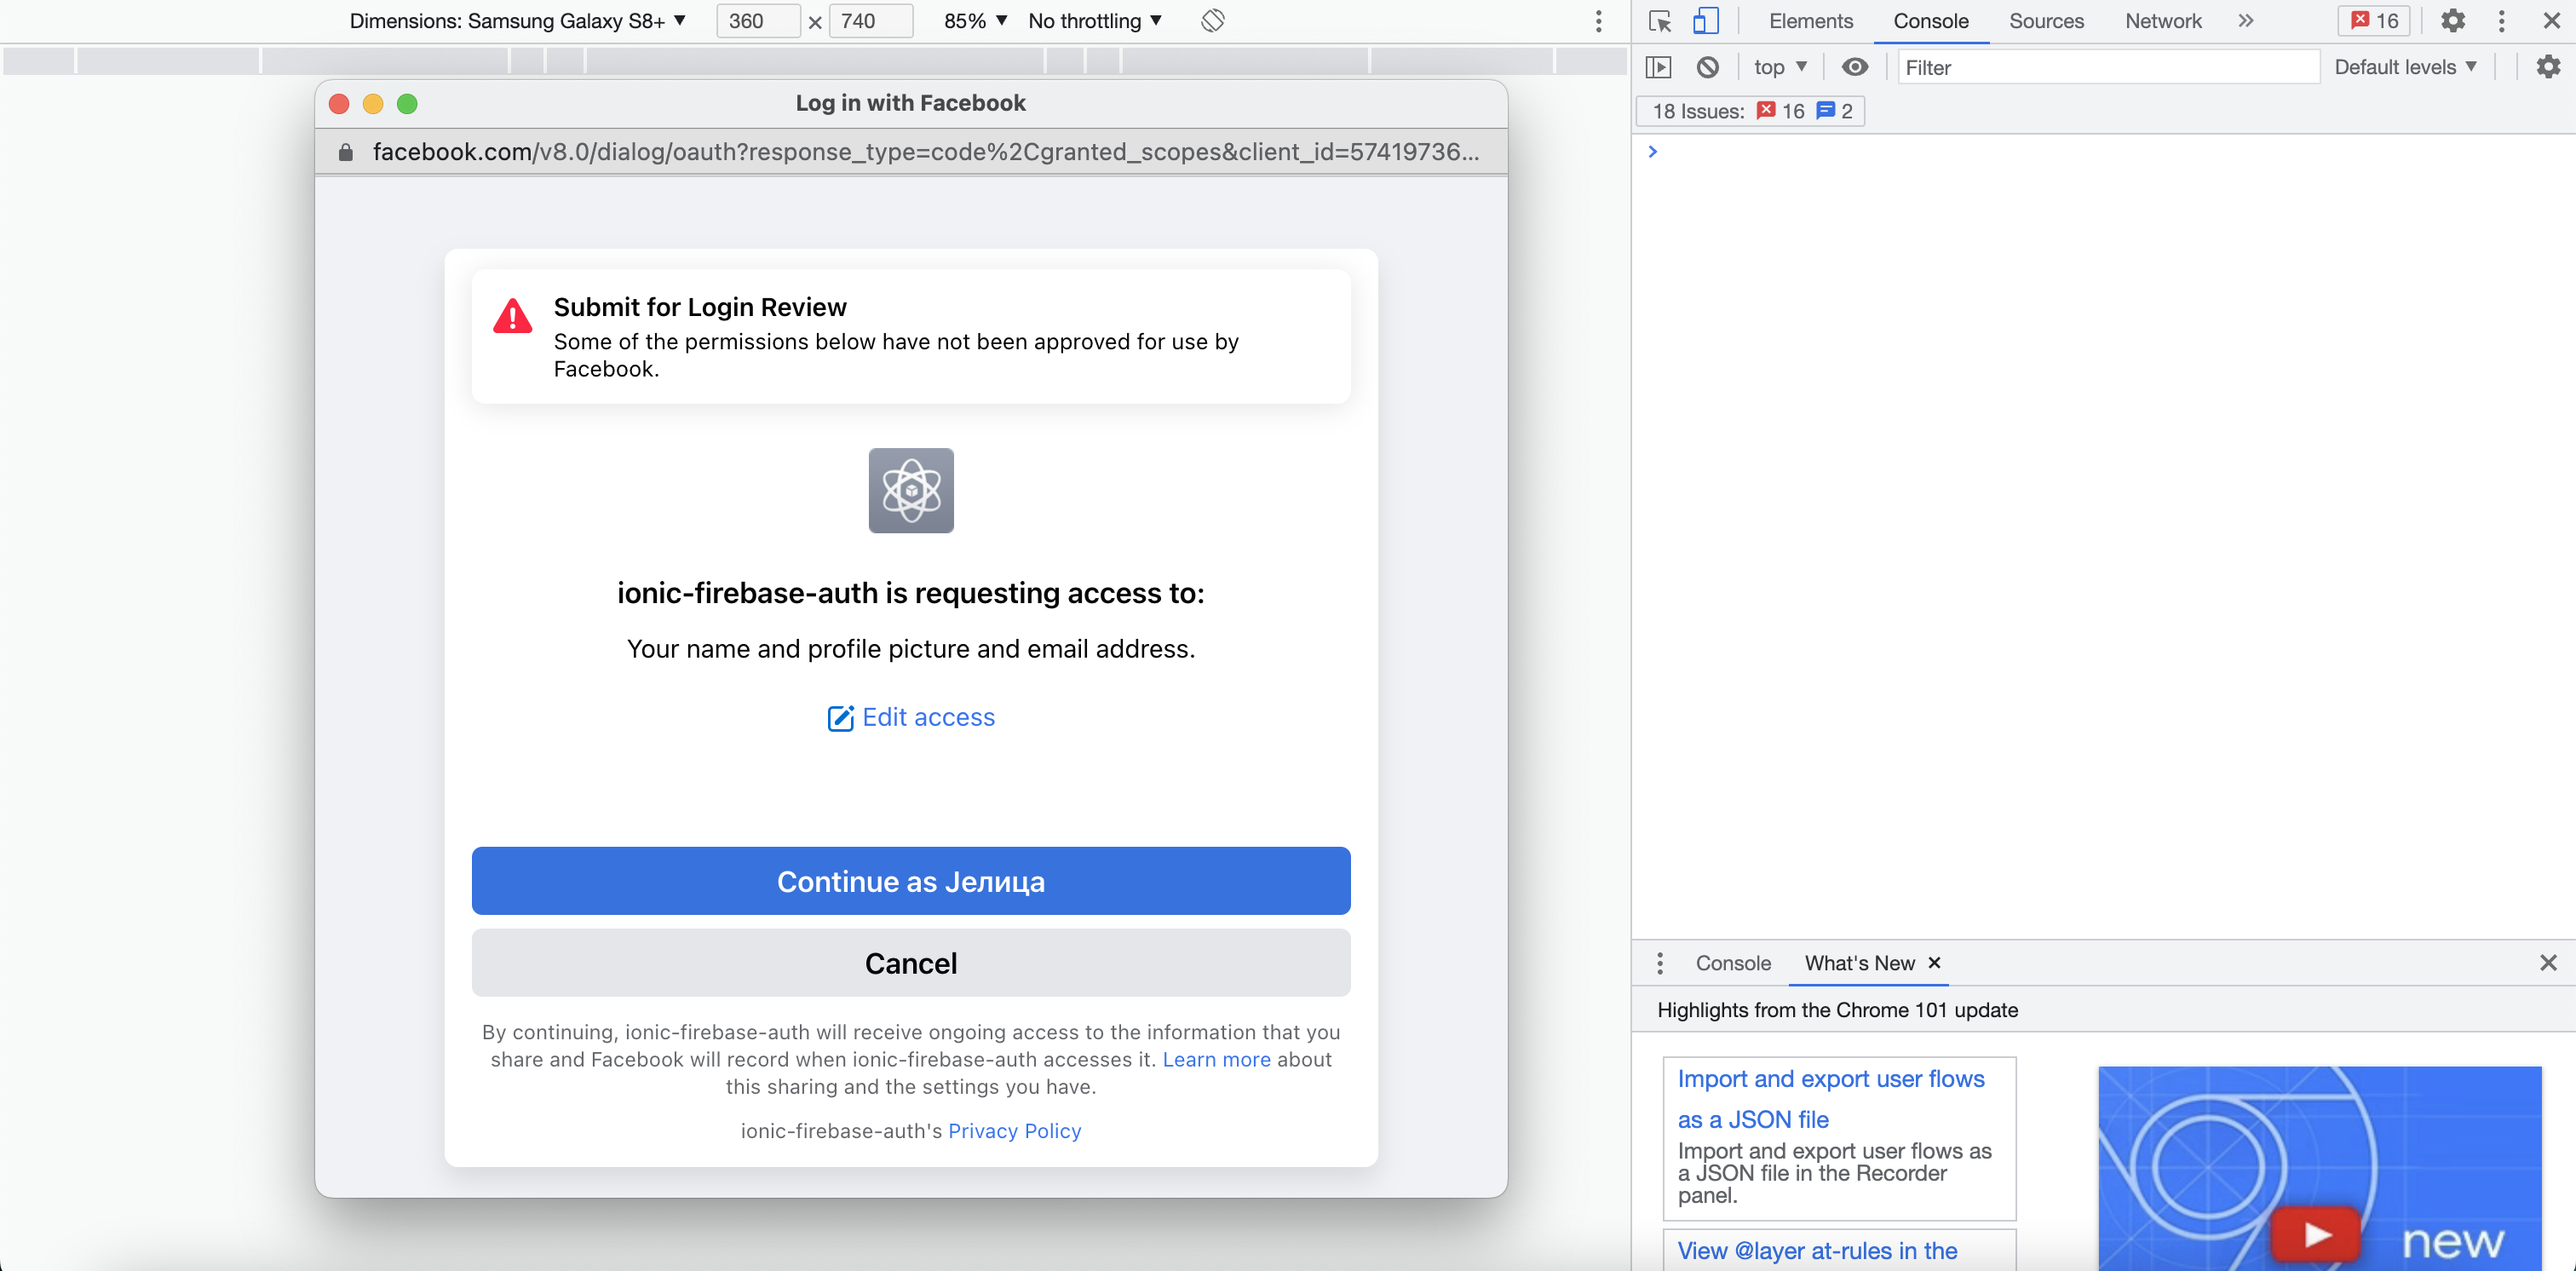Viewport: 2576px width, 1271px height.
Task: Clear console with the ban icon
Action: [1708, 67]
